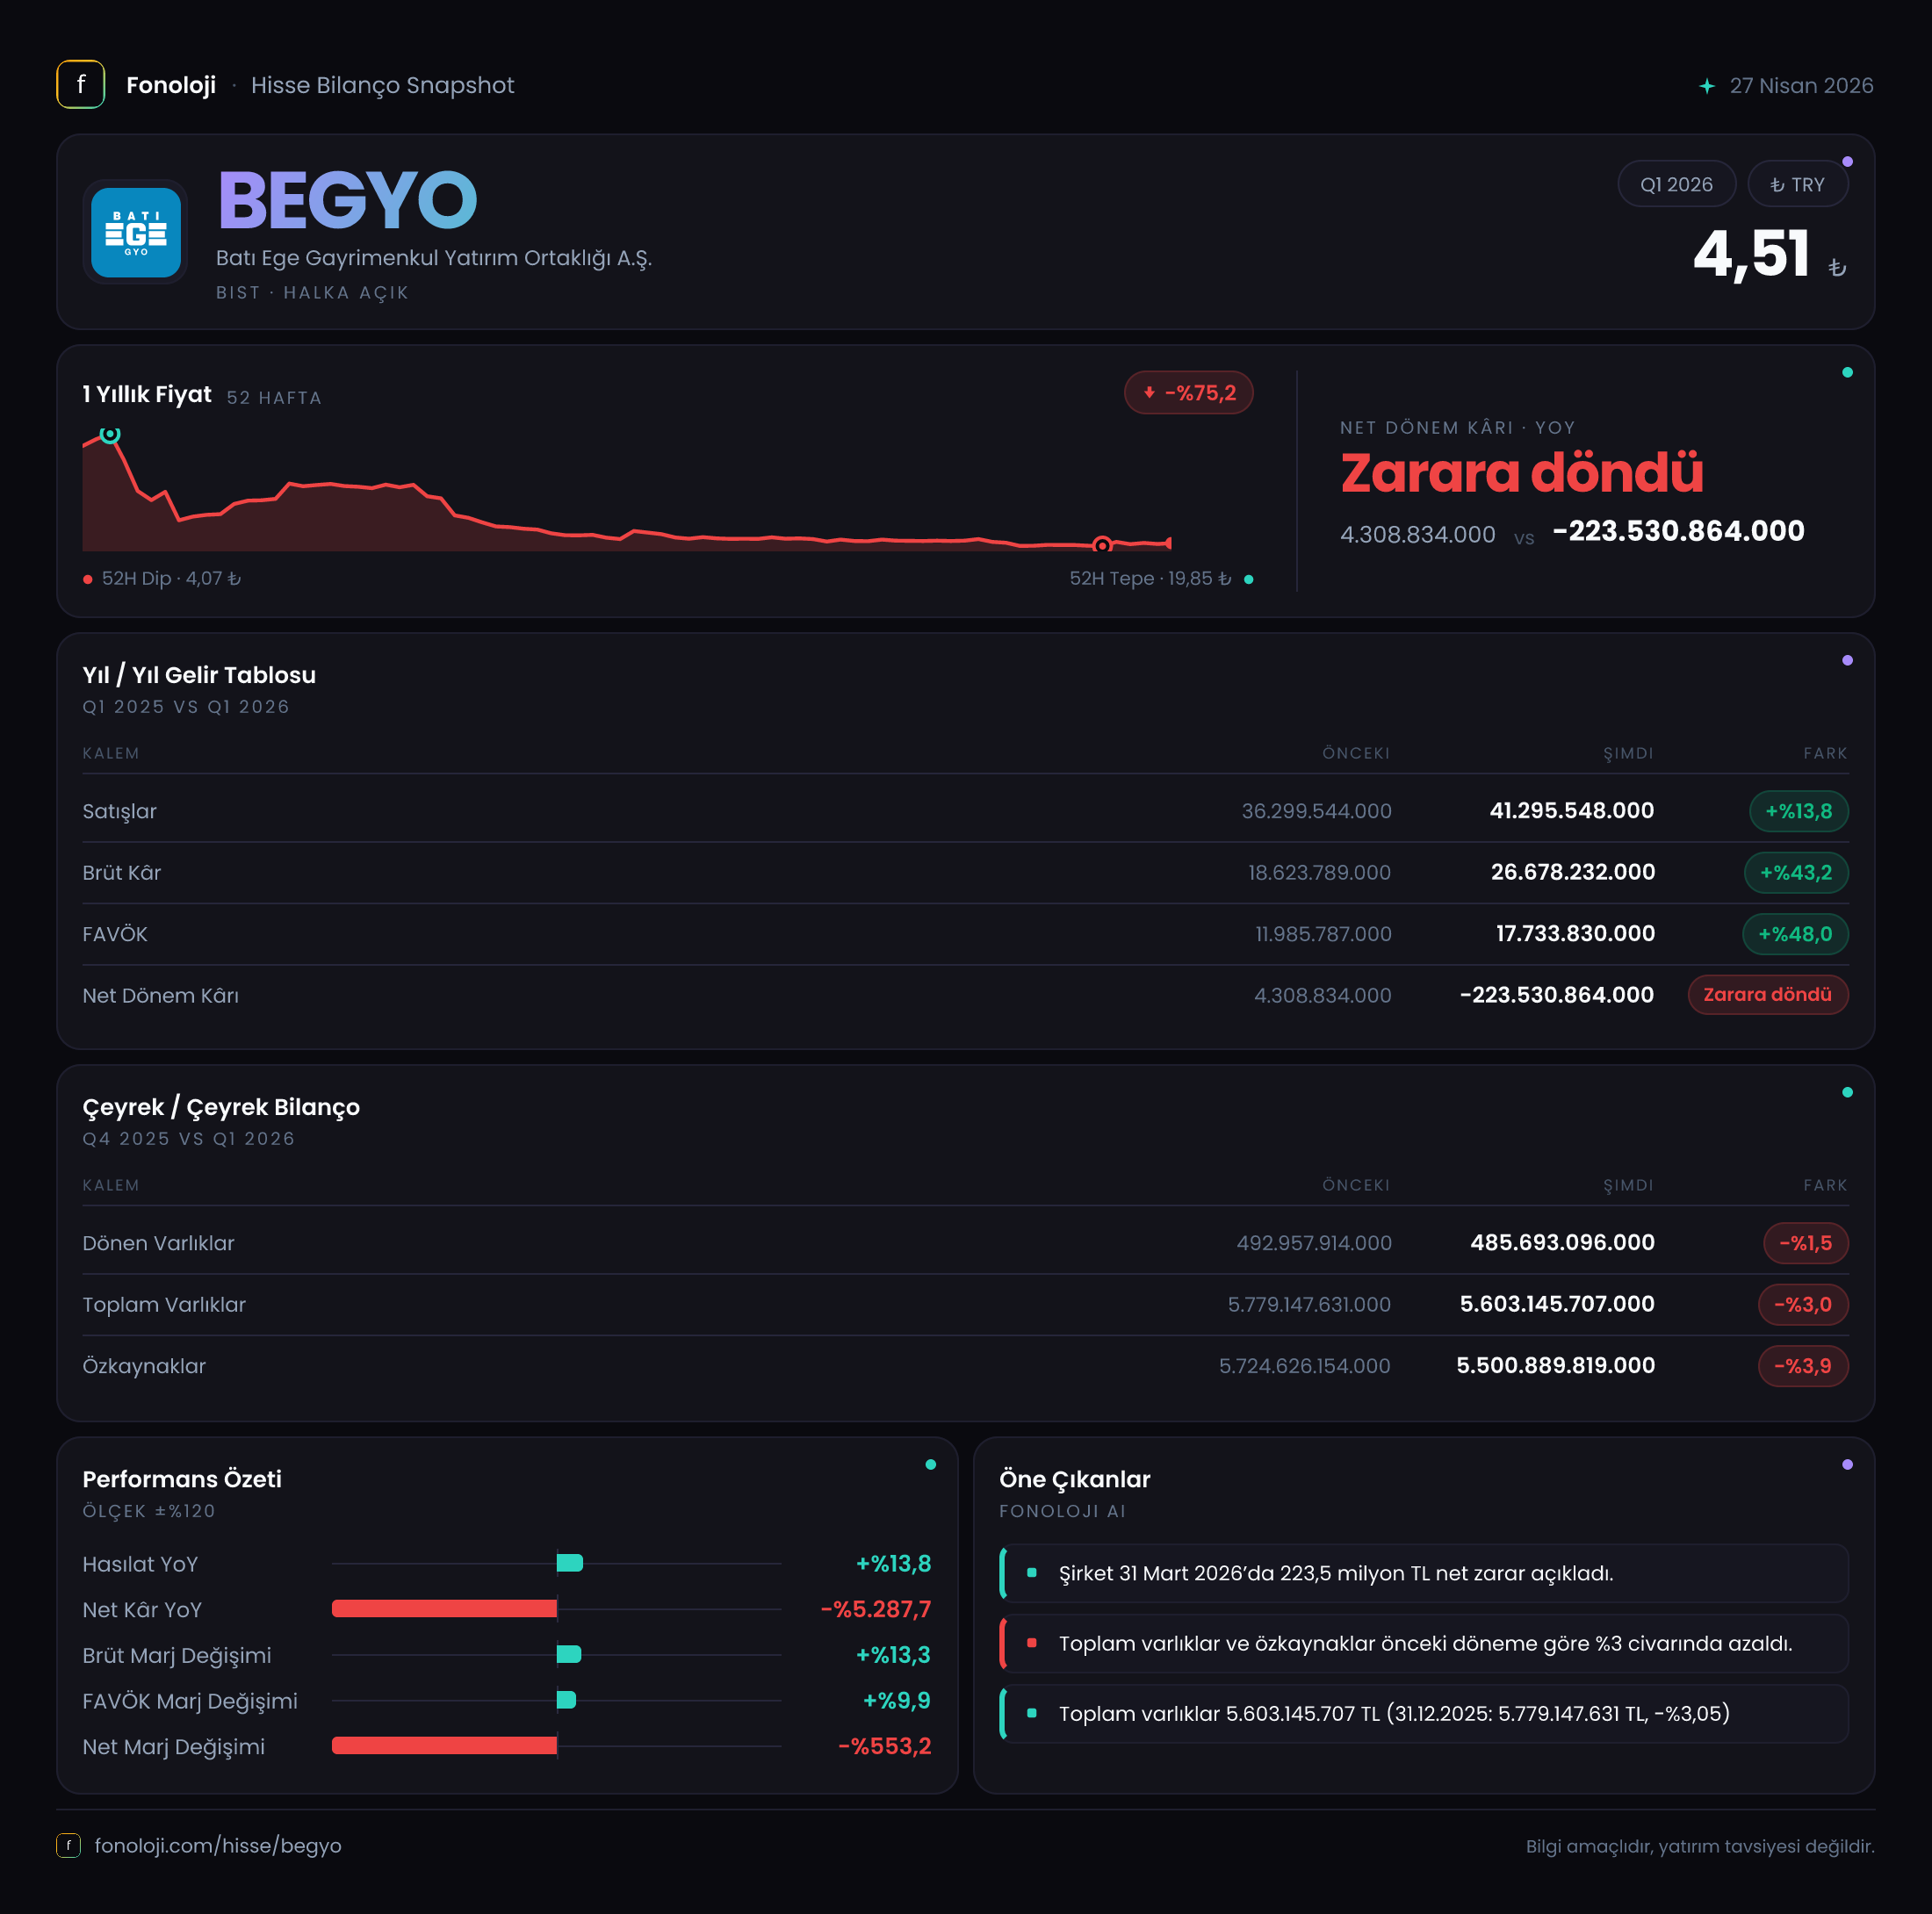Click the -%1,5 badge for Dönen Varlıklar

(x=1805, y=1243)
